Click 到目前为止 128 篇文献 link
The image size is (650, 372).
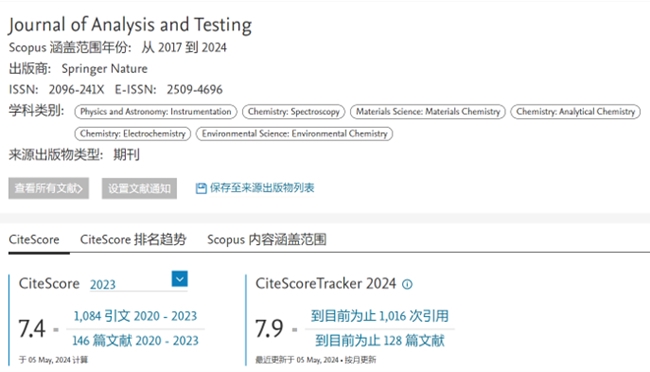pos(380,341)
